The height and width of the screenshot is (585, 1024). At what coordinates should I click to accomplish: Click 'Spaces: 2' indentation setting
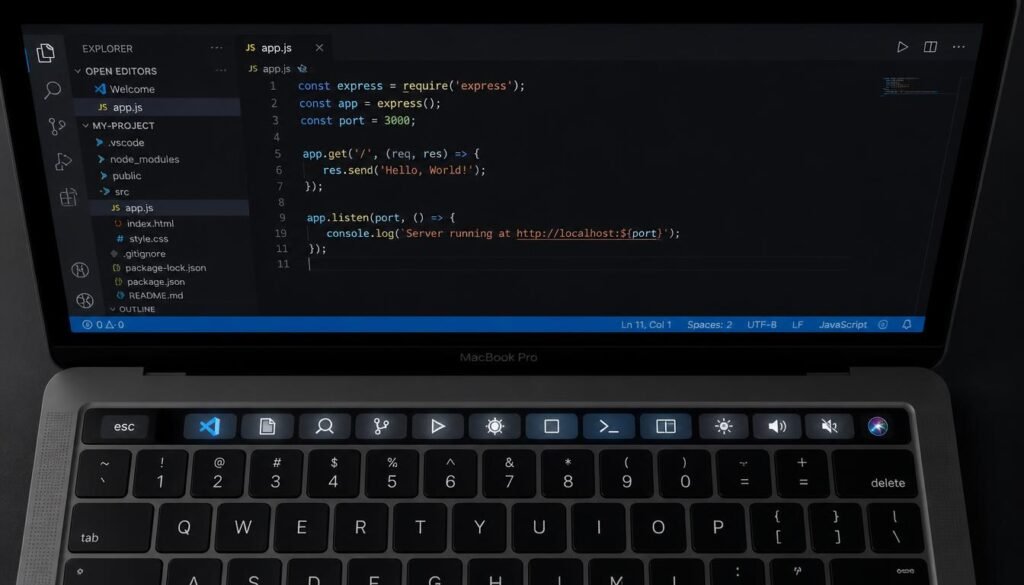click(709, 324)
